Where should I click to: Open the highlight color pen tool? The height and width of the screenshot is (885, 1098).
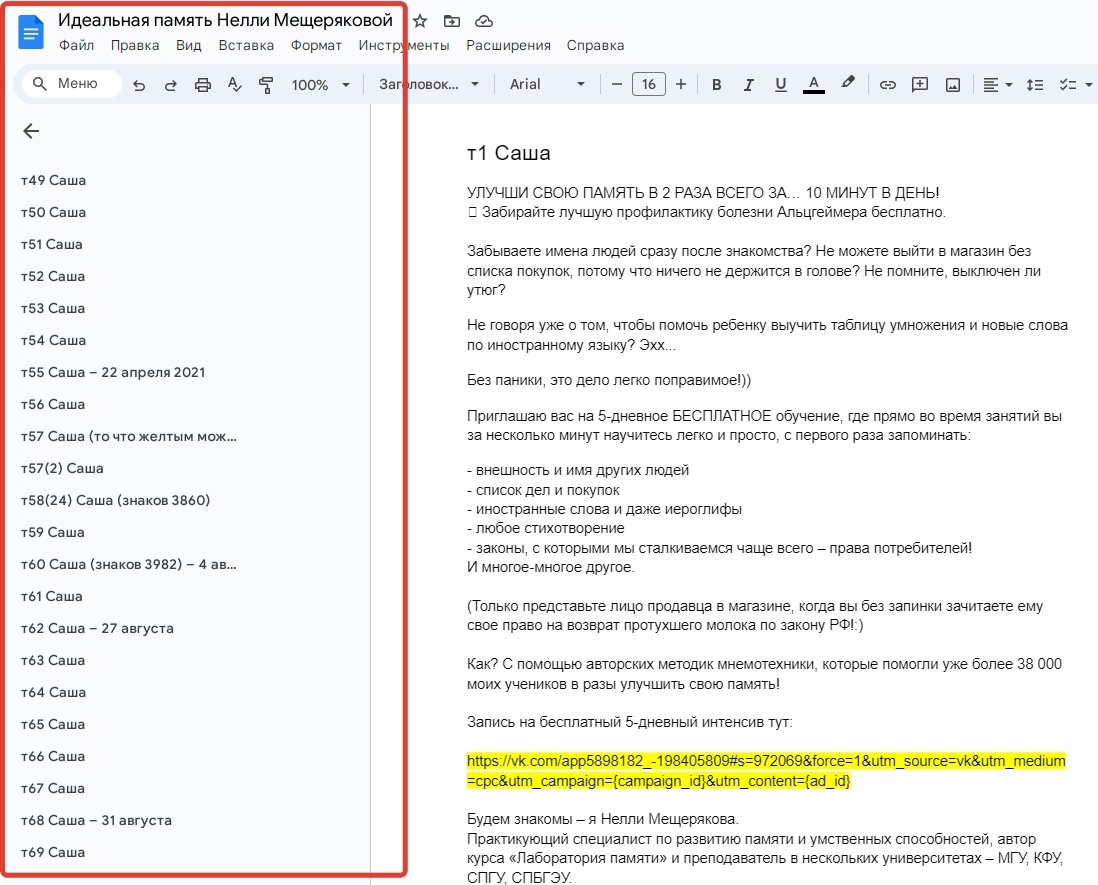pos(847,83)
